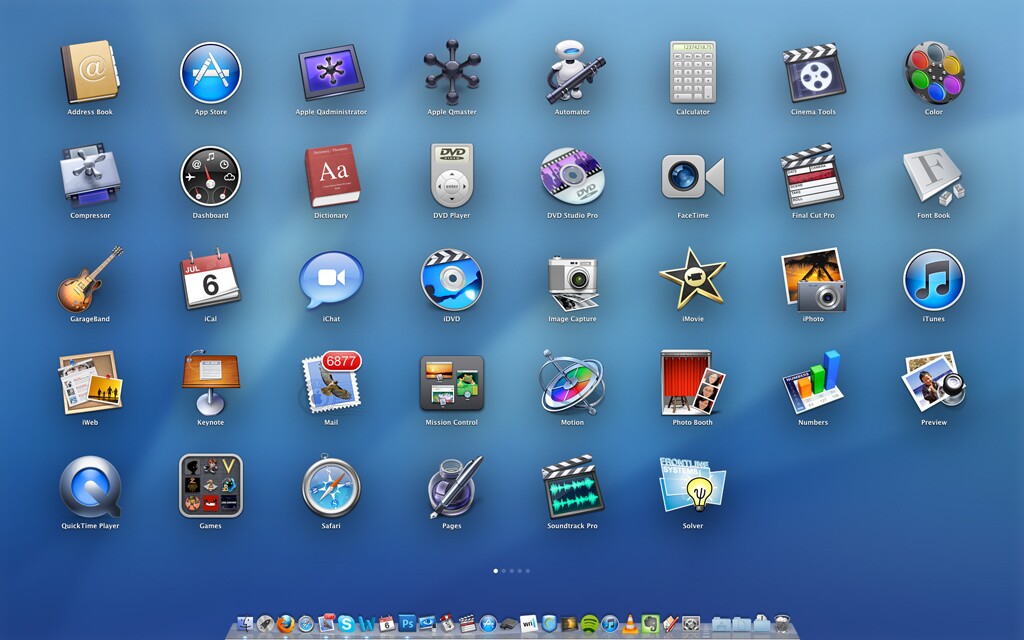Open DVD Player

pyautogui.click(x=451, y=175)
